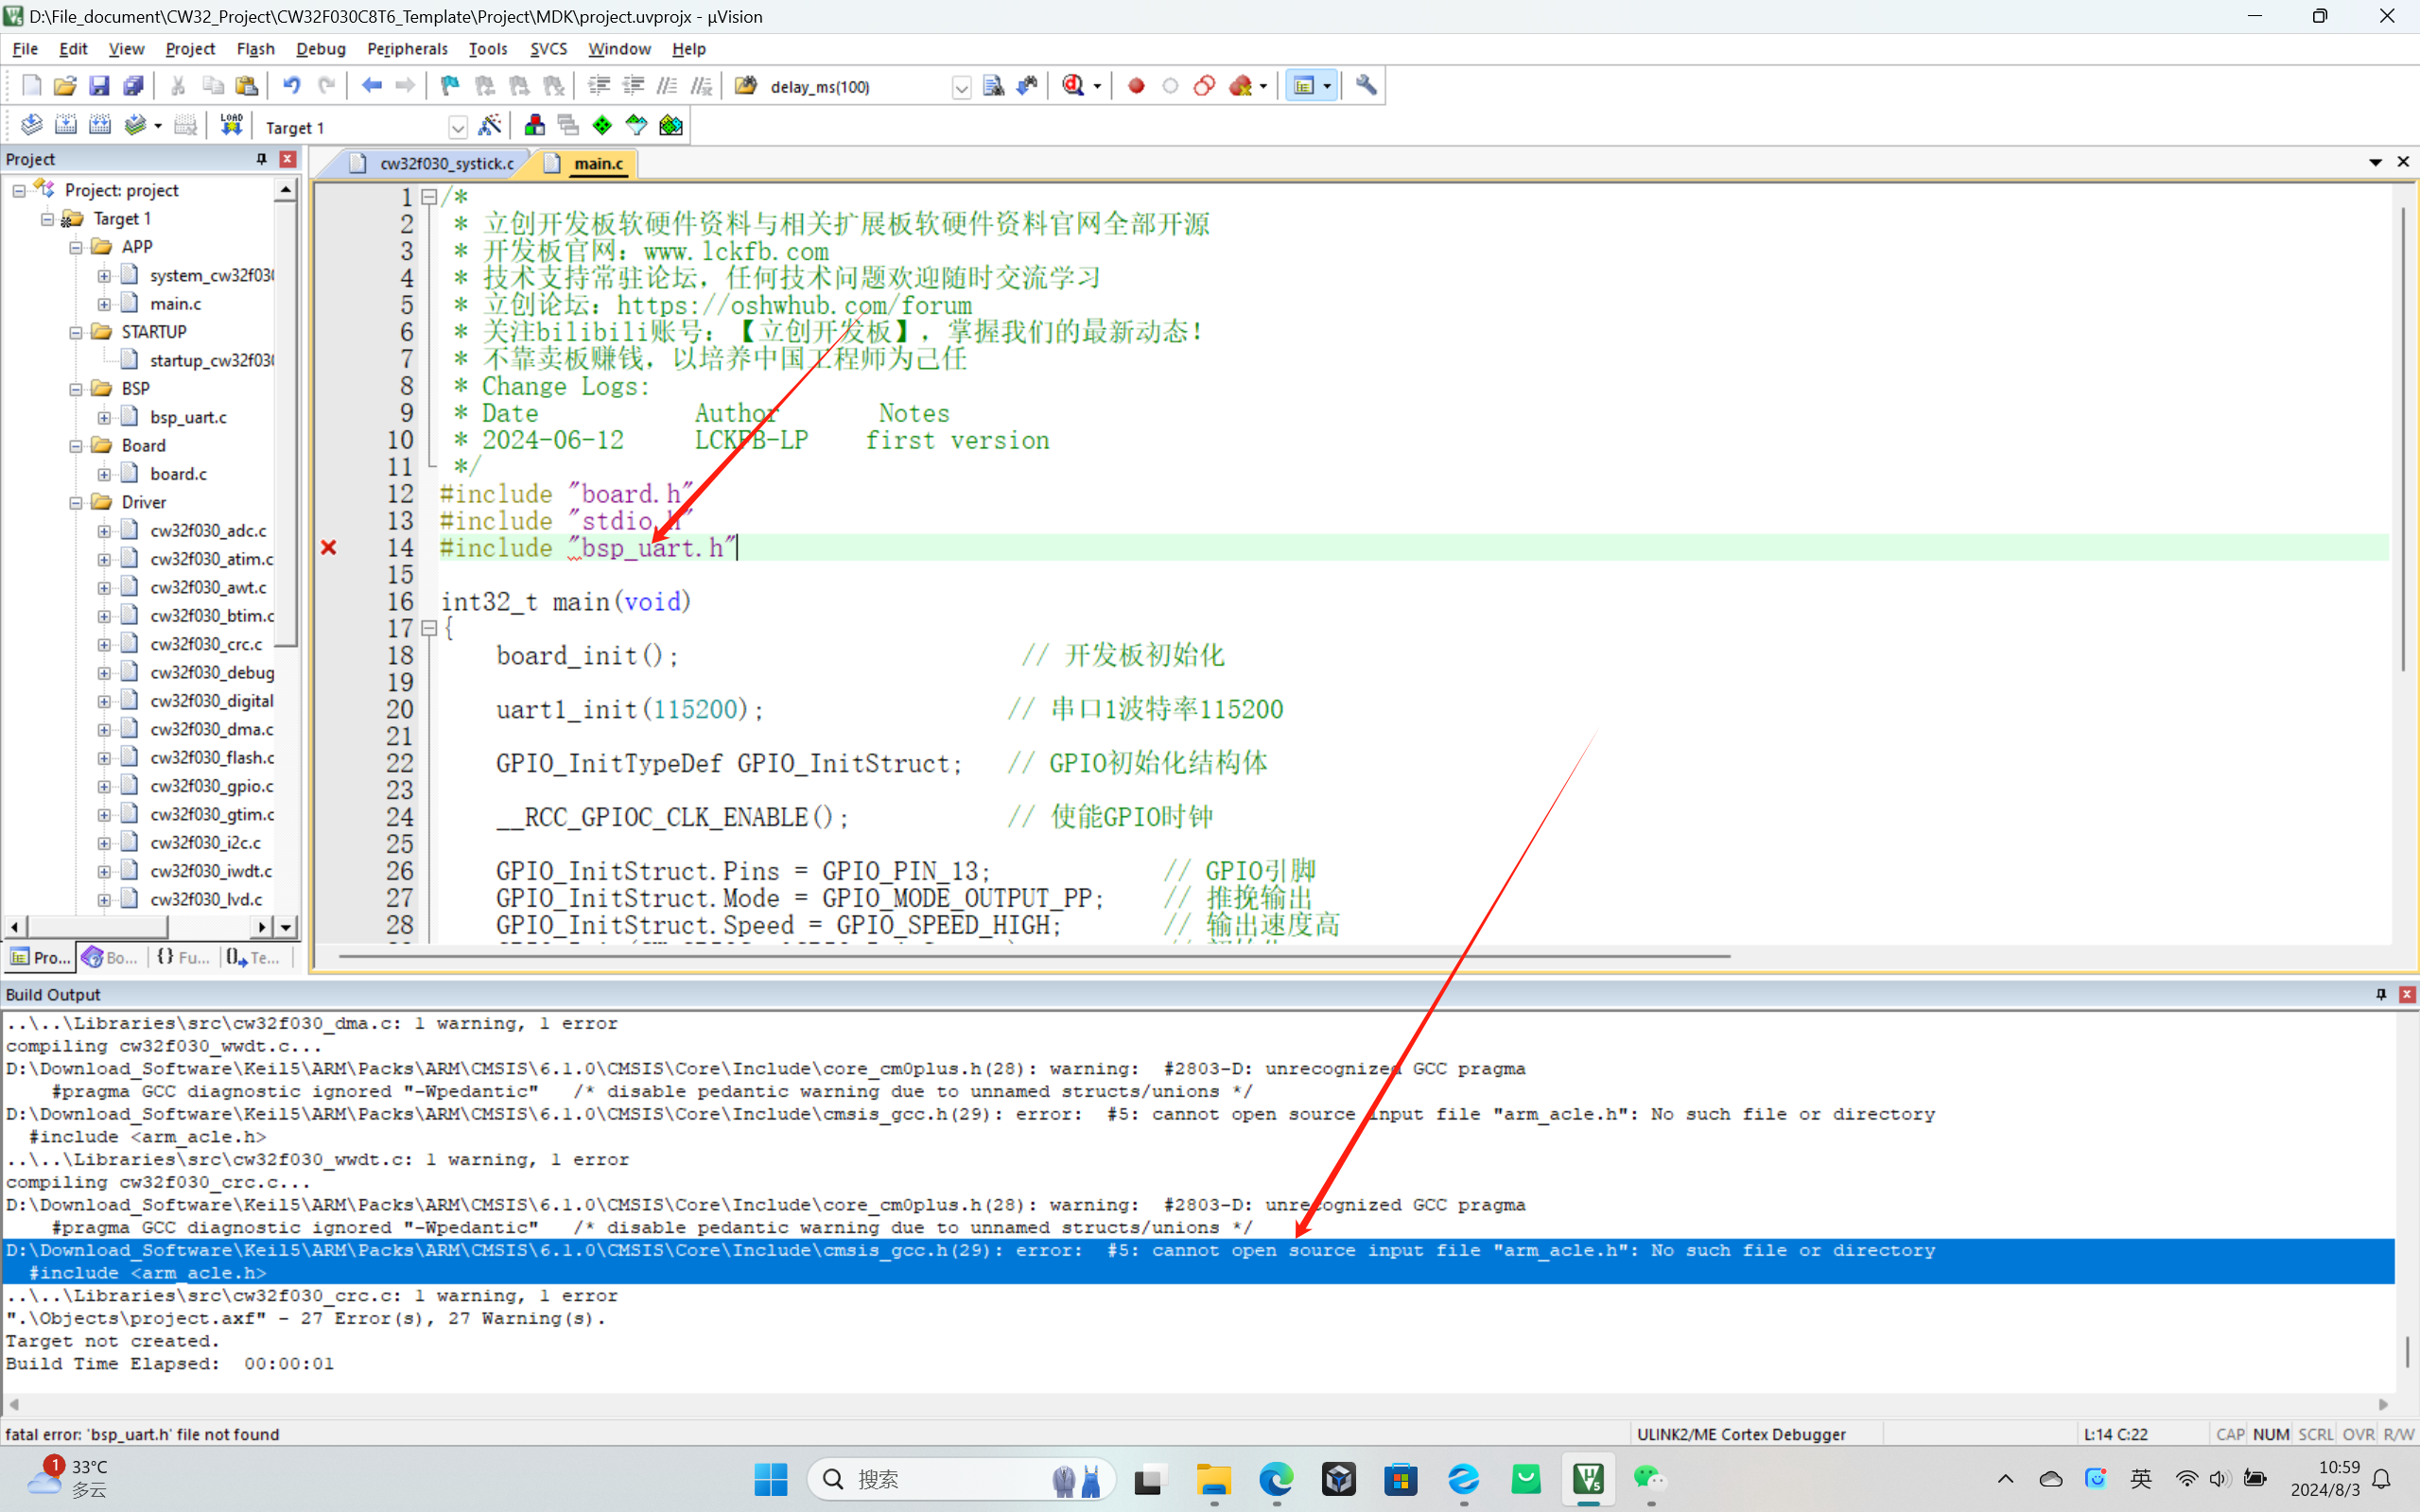Pin the Build Output panel

tap(2380, 994)
